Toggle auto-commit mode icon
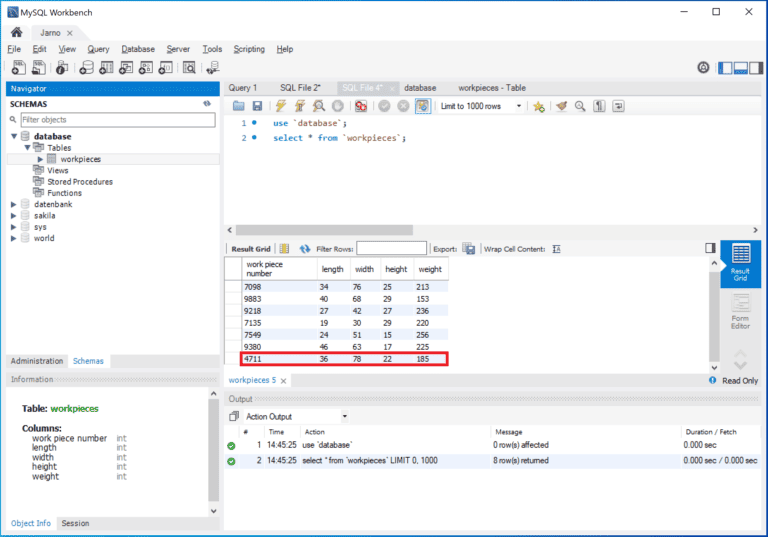The height and width of the screenshot is (537, 768). pyautogui.click(x=423, y=106)
